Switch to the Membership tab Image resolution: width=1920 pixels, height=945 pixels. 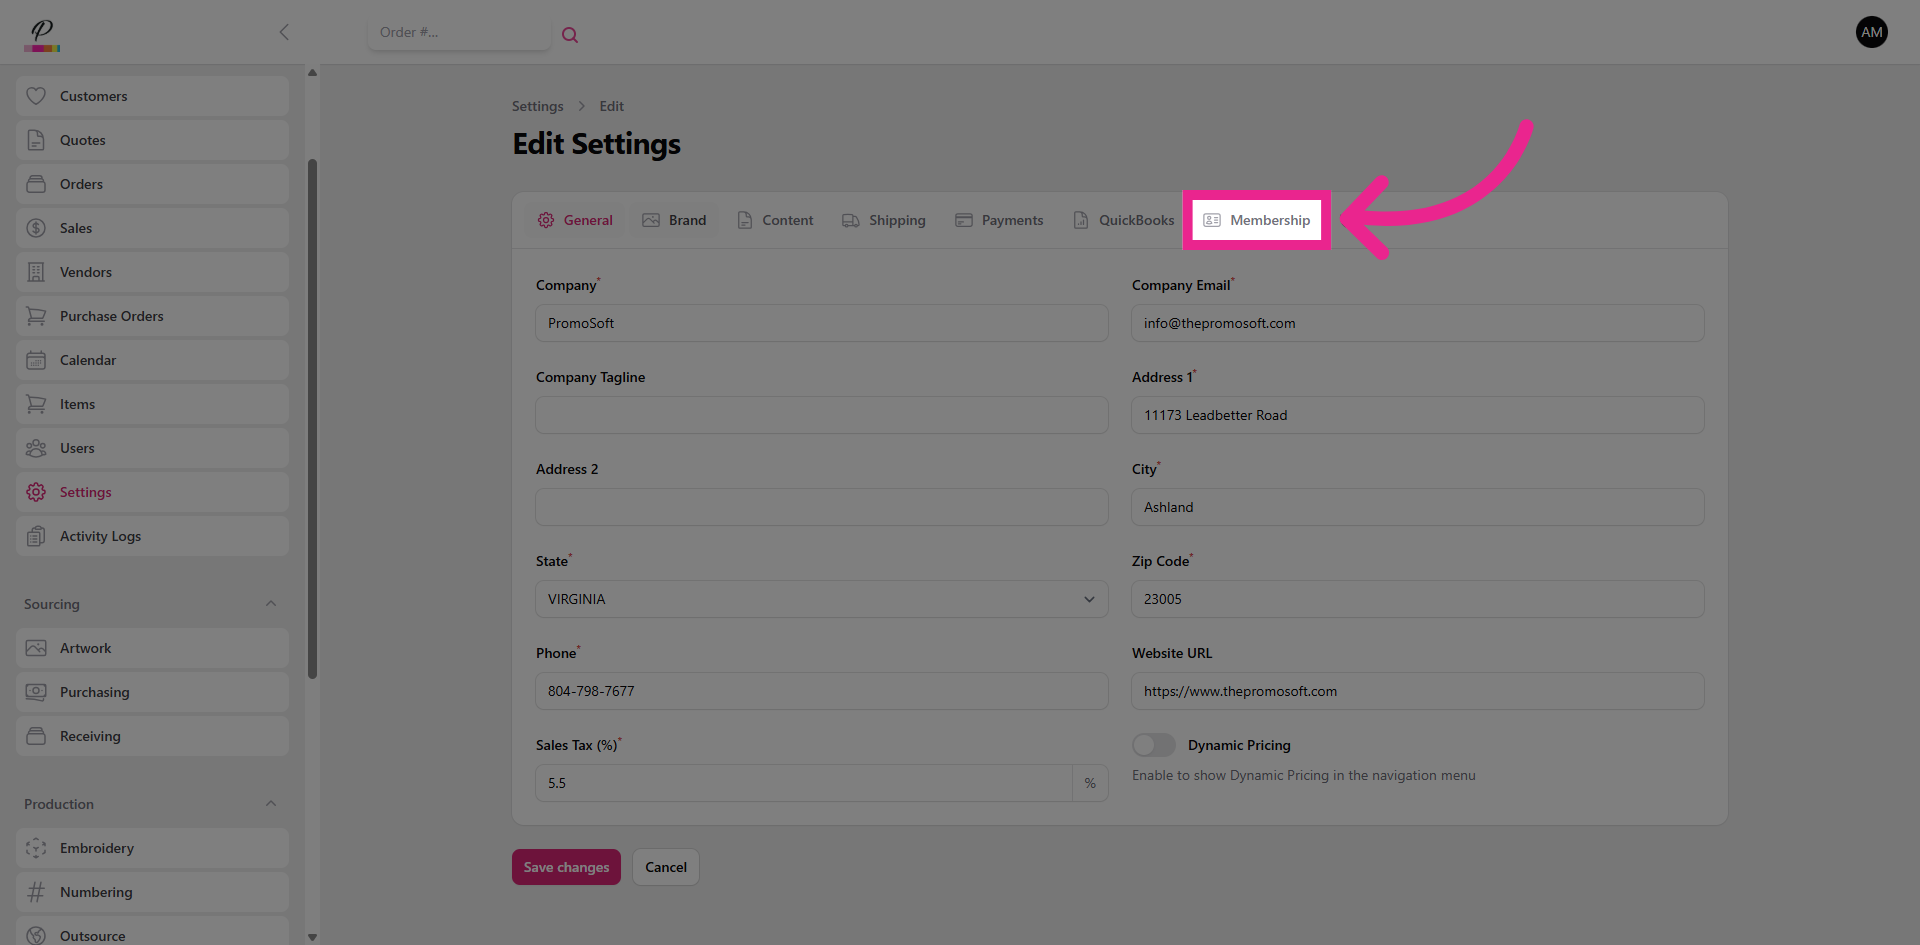tap(1257, 220)
